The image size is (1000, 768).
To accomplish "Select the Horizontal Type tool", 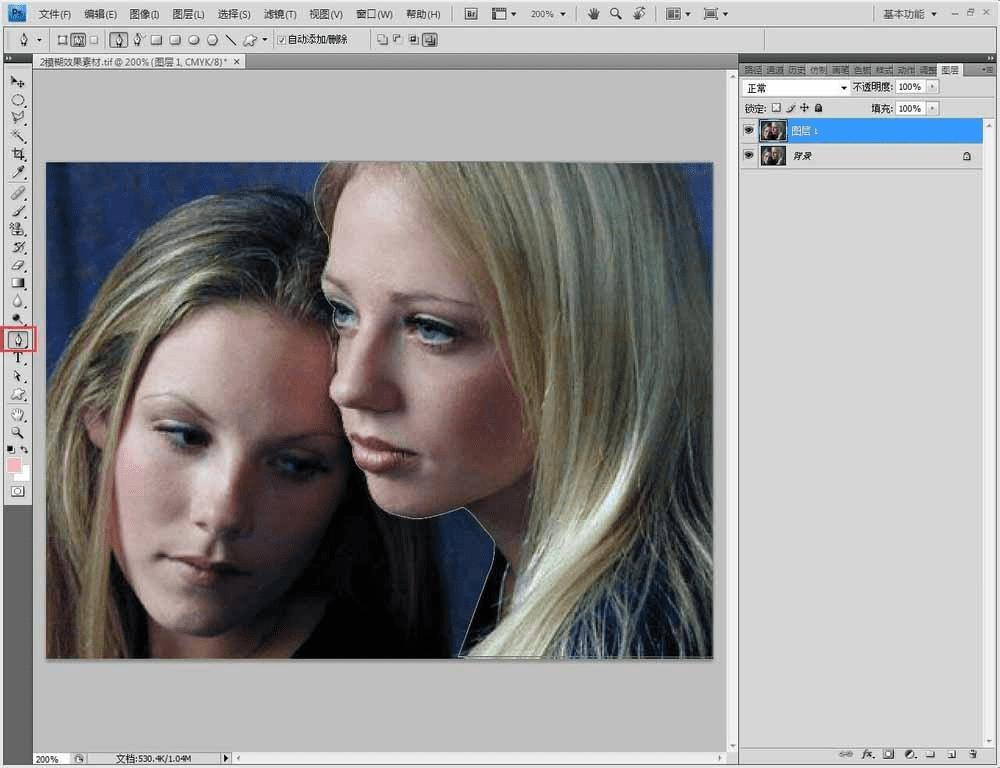I will tap(17, 358).
